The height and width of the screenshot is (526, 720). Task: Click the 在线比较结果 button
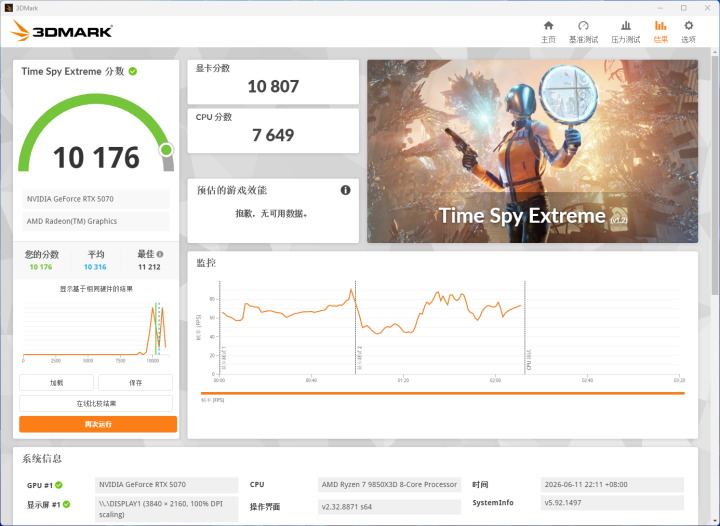tap(96, 403)
